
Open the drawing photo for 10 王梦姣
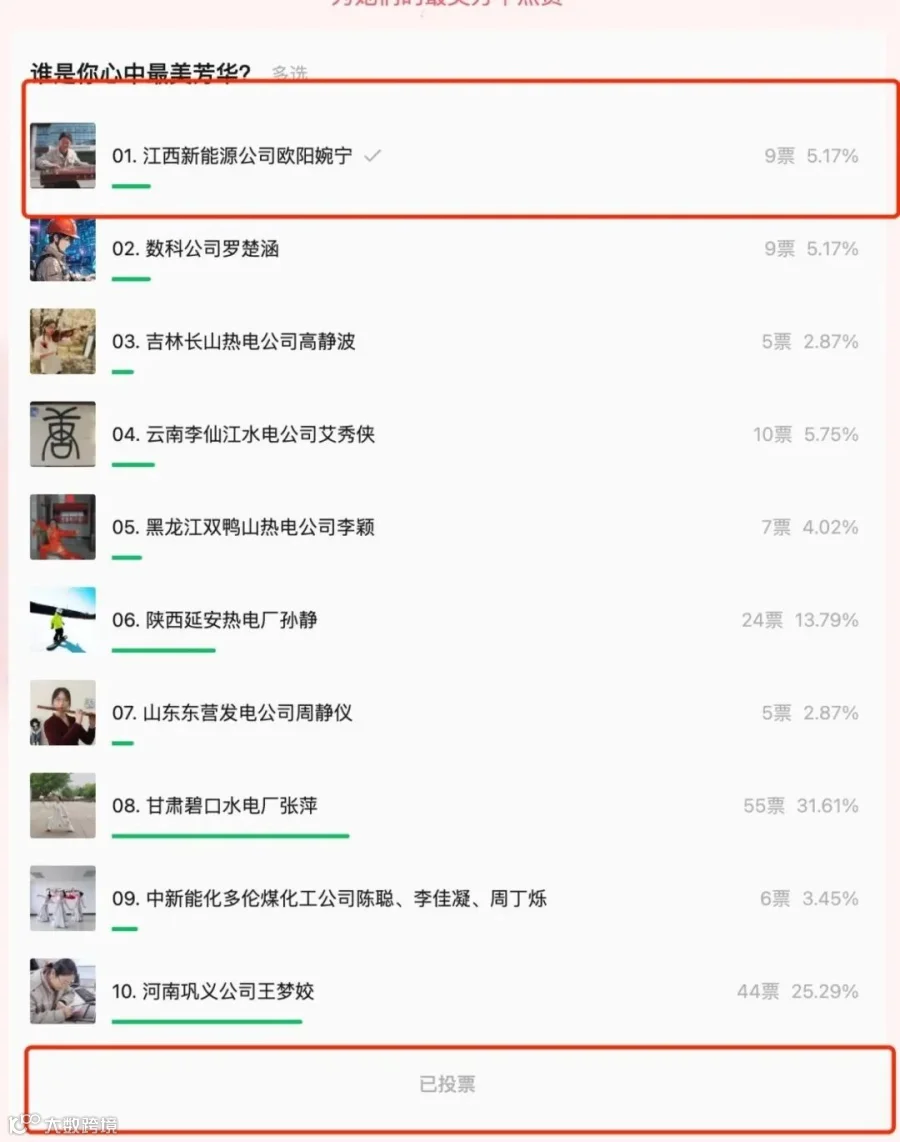pos(63,991)
